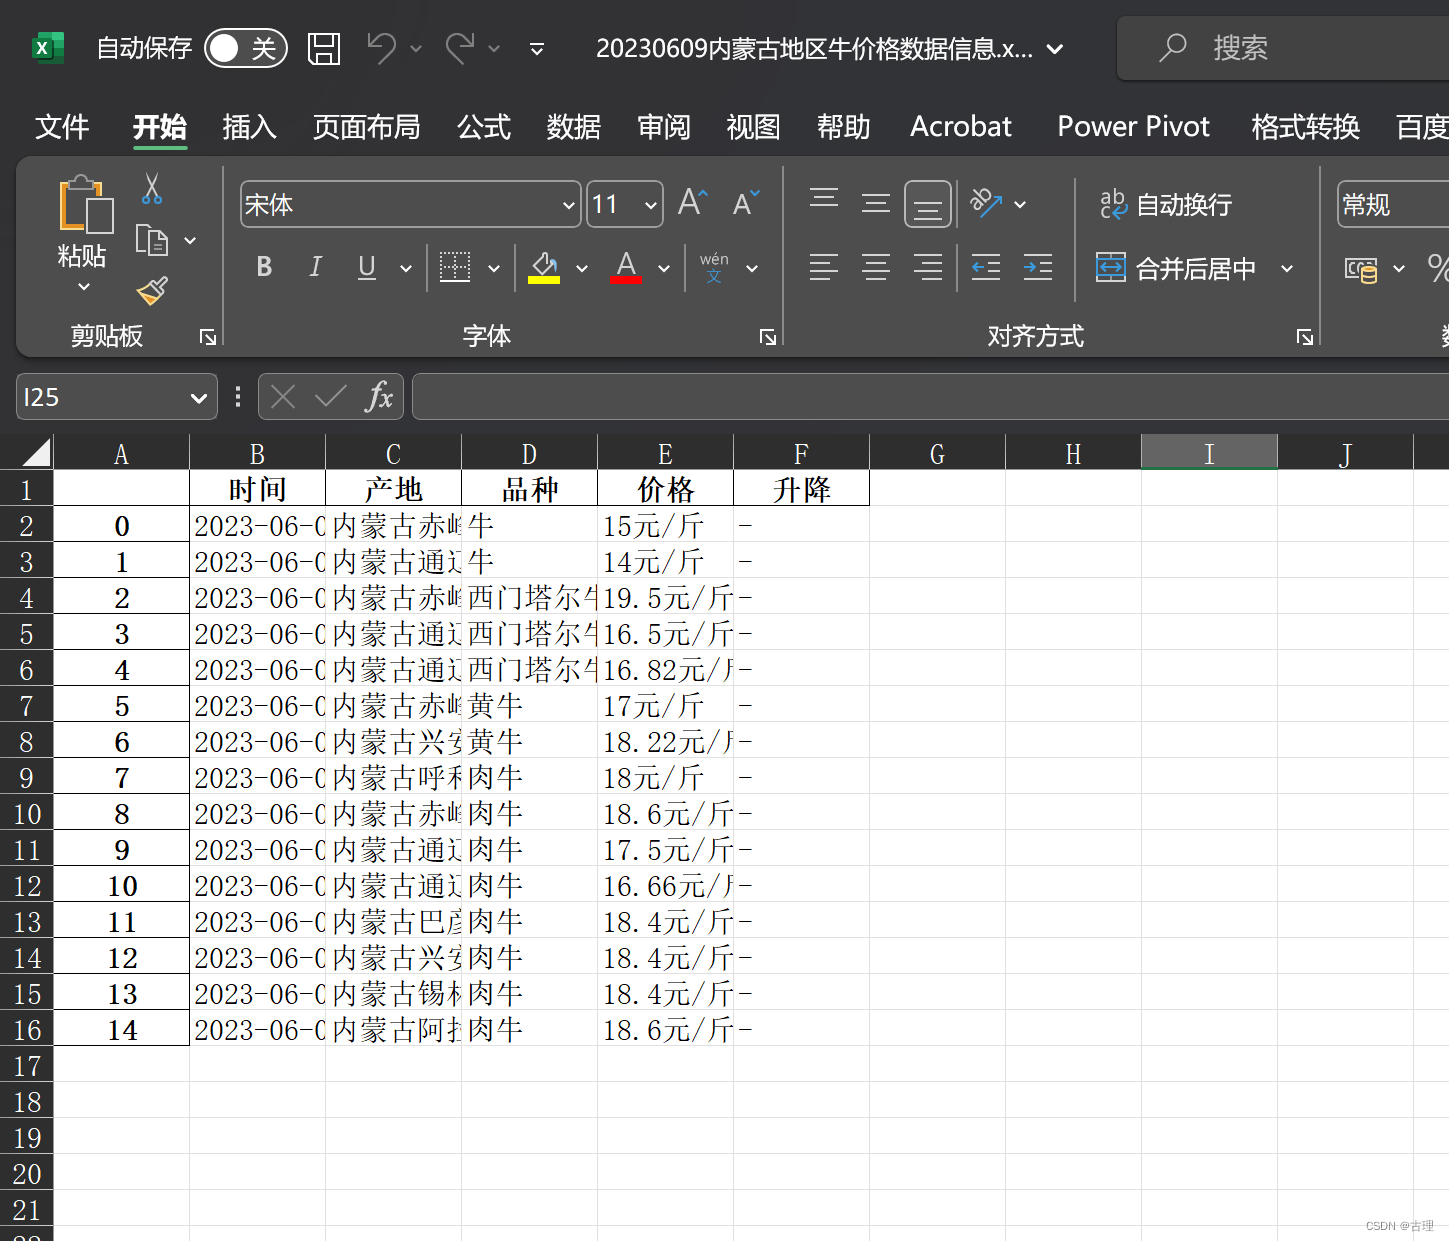Open the 文件 tab

point(62,127)
